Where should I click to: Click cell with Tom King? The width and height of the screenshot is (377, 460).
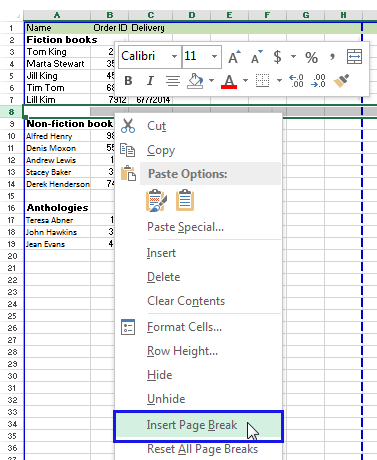(57, 52)
